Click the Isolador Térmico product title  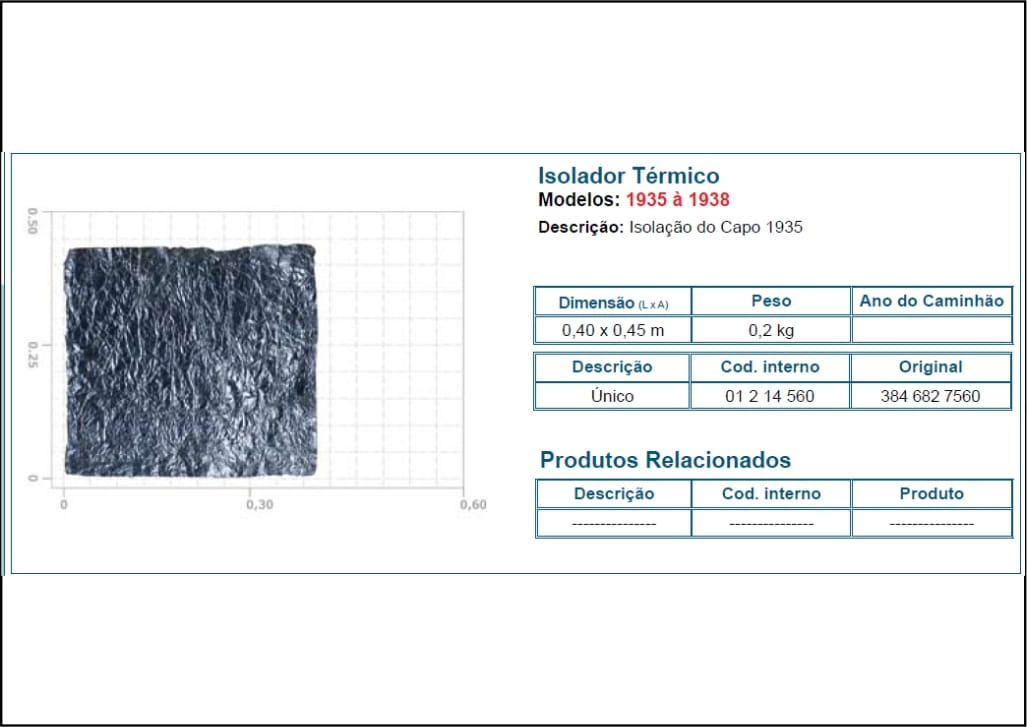tap(628, 176)
